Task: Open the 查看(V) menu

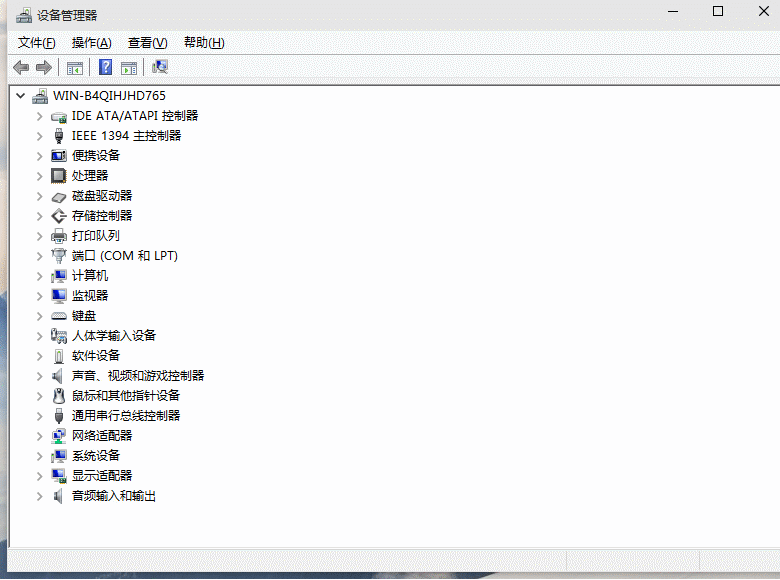Action: (147, 43)
